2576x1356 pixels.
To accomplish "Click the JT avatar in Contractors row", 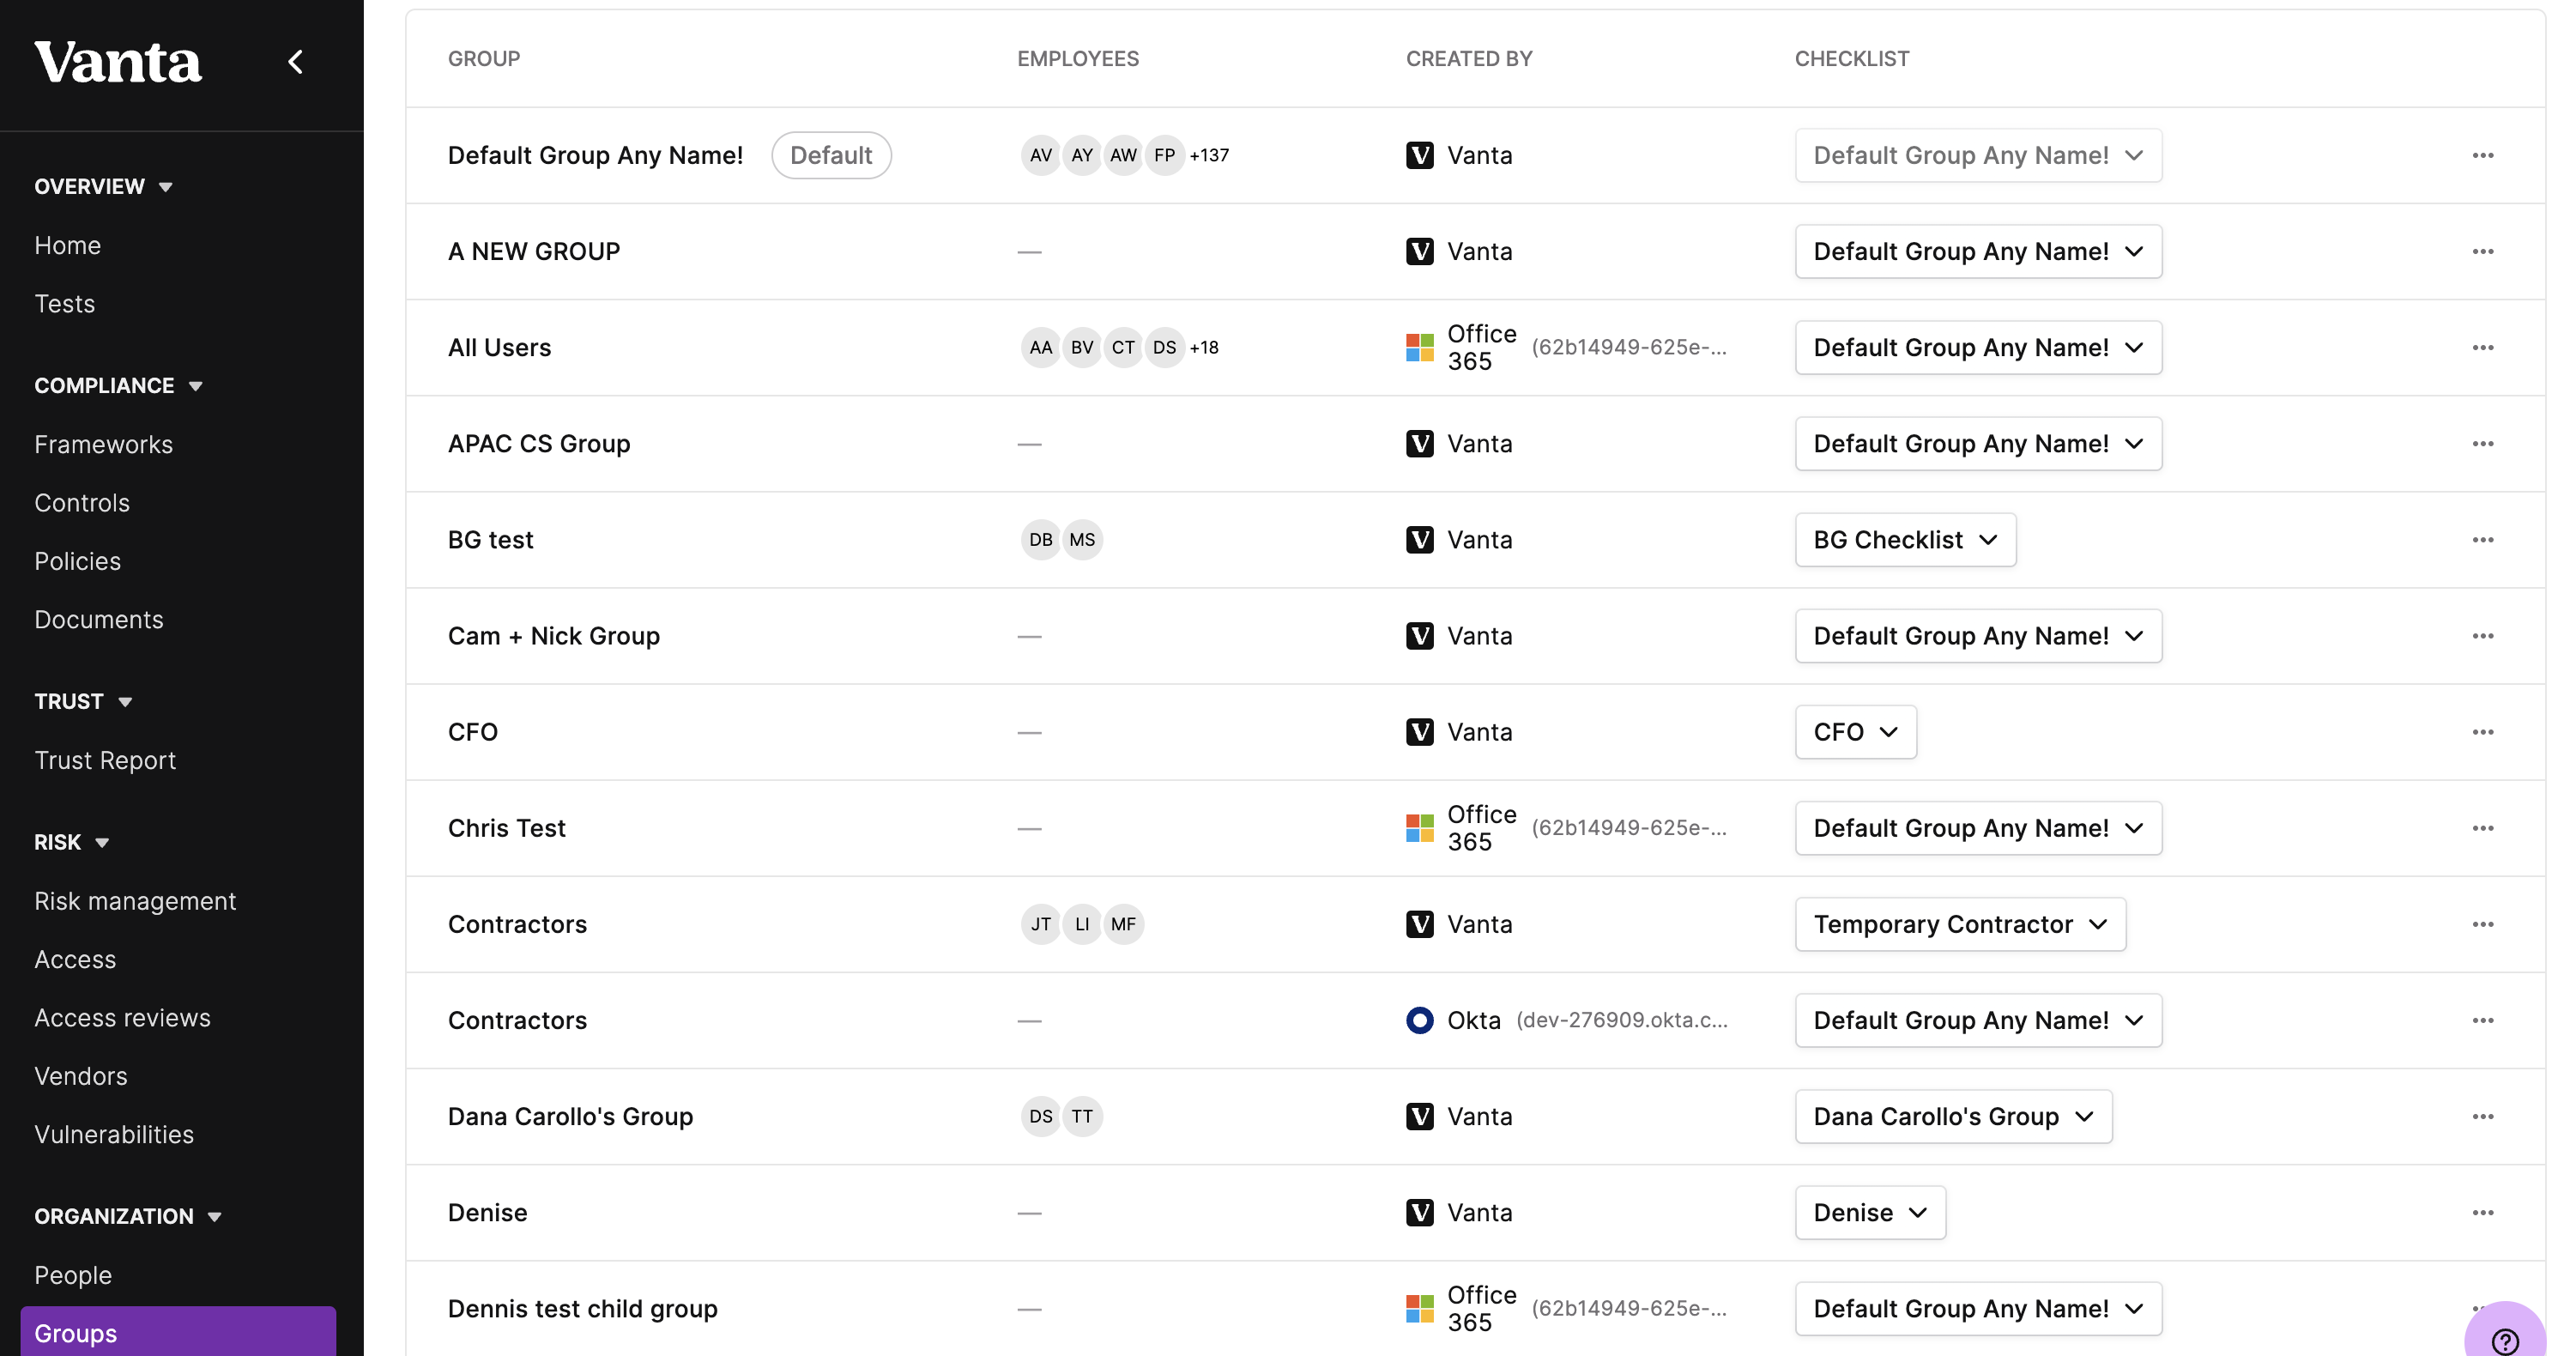I will pyautogui.click(x=1041, y=924).
